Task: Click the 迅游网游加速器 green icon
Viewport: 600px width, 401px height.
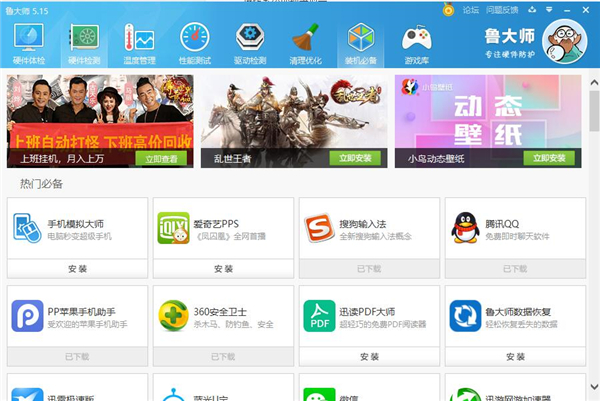Action: point(465,395)
